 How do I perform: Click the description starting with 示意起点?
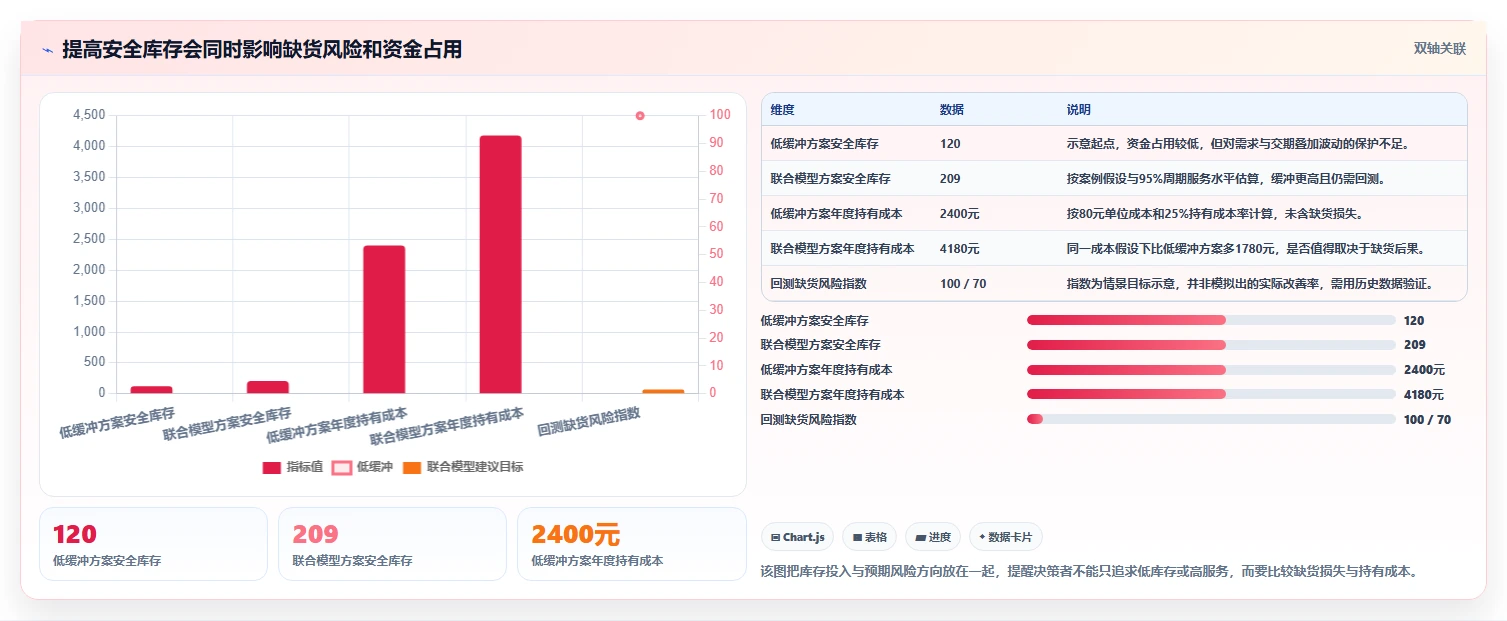pyautogui.click(x=1238, y=144)
